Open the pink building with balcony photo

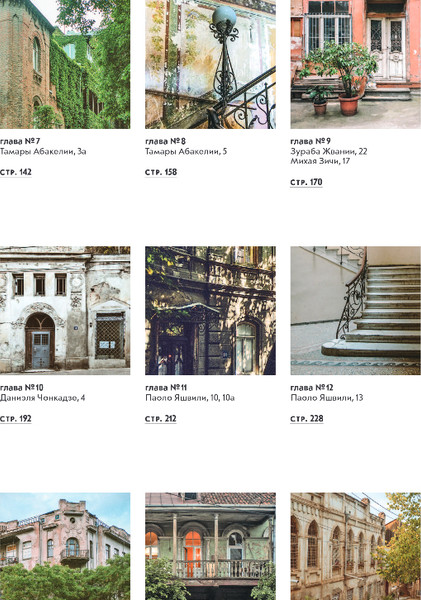pyautogui.click(x=65, y=546)
